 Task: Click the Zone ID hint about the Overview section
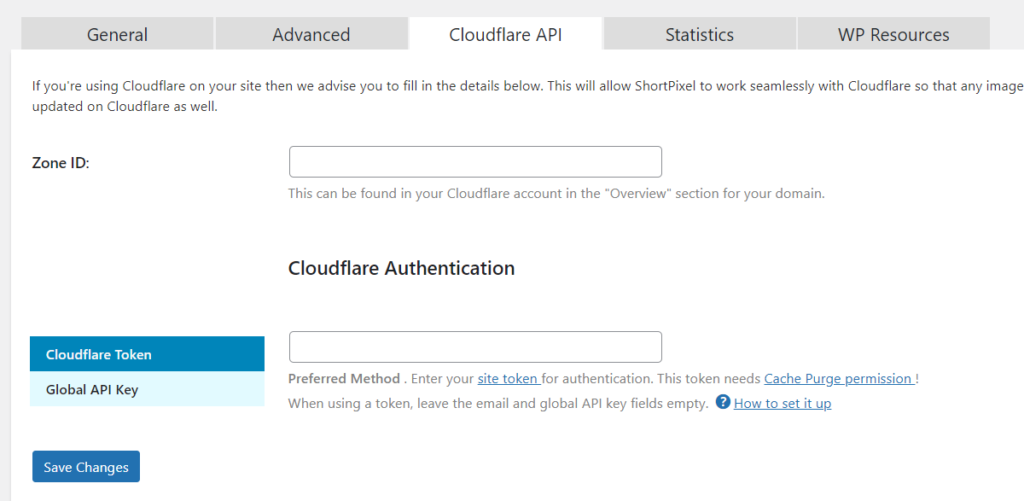[x=557, y=194]
